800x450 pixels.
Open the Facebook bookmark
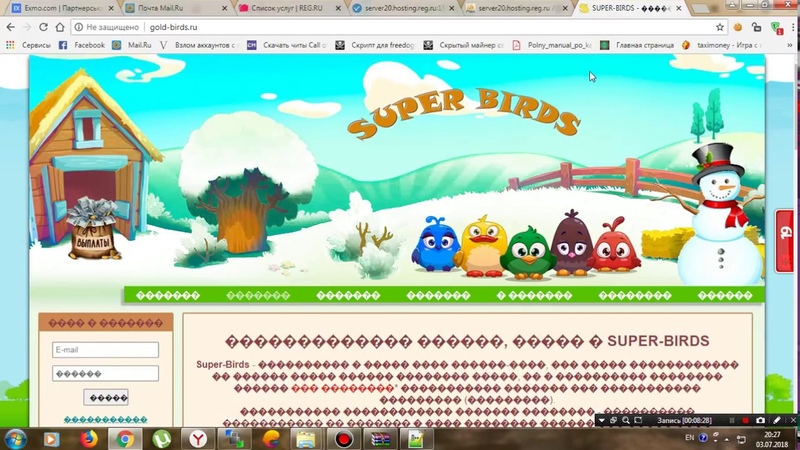click(82, 45)
